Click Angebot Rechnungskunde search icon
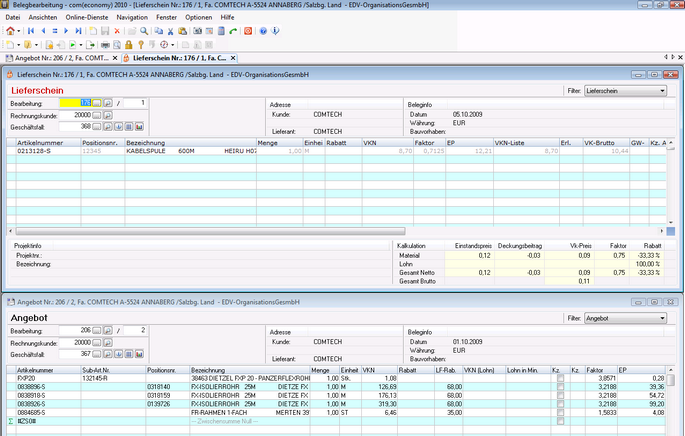The height and width of the screenshot is (436, 685). [108, 343]
